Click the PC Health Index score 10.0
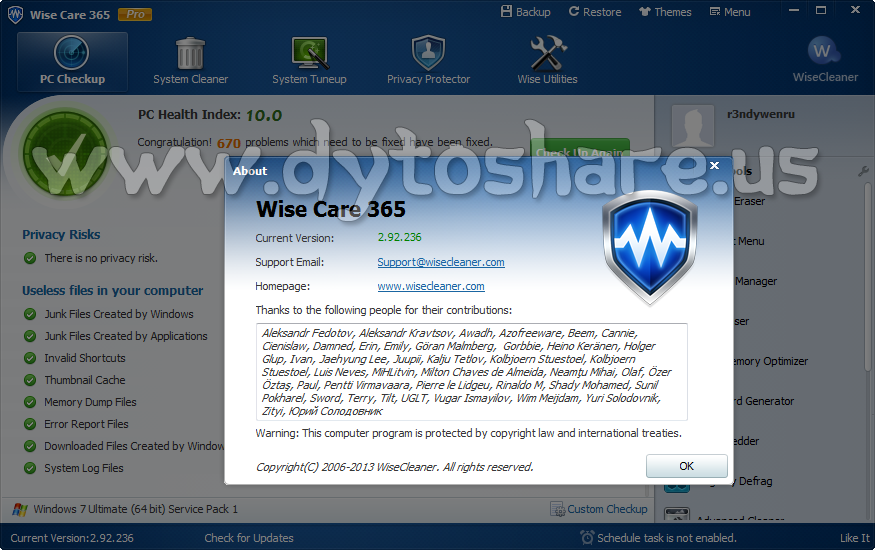 (x=264, y=115)
